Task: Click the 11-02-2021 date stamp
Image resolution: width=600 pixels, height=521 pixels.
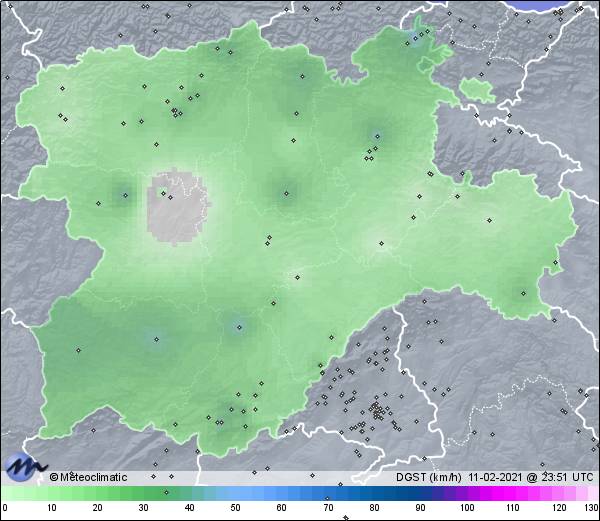Action: pyautogui.click(x=495, y=477)
